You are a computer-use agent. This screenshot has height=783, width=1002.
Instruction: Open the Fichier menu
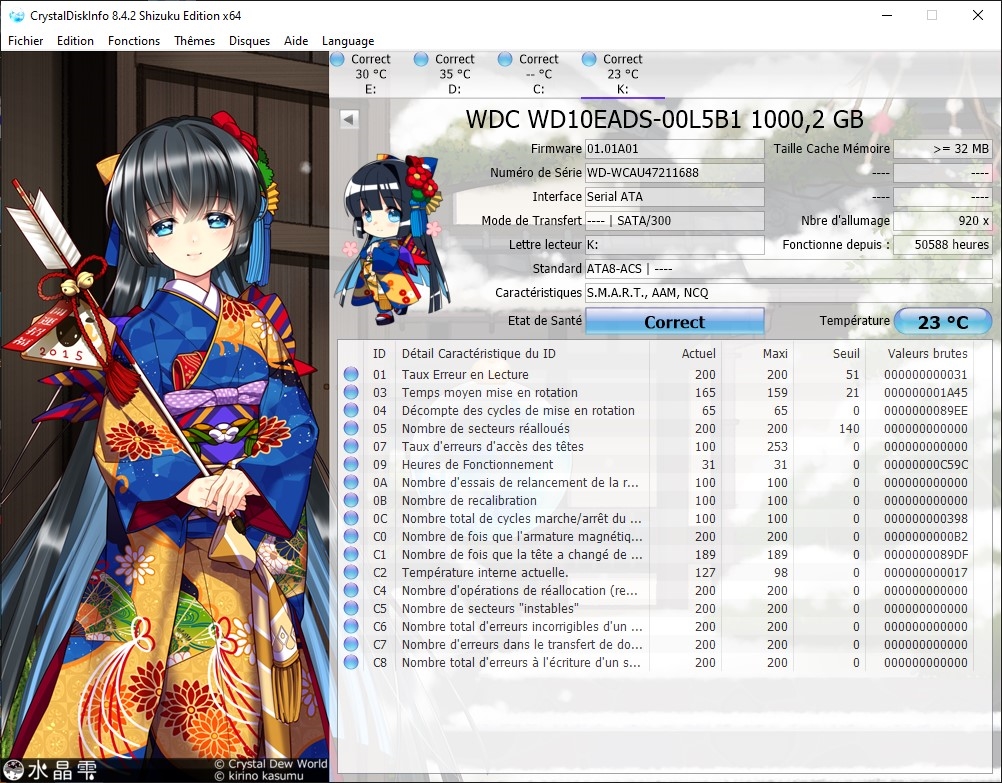point(26,41)
